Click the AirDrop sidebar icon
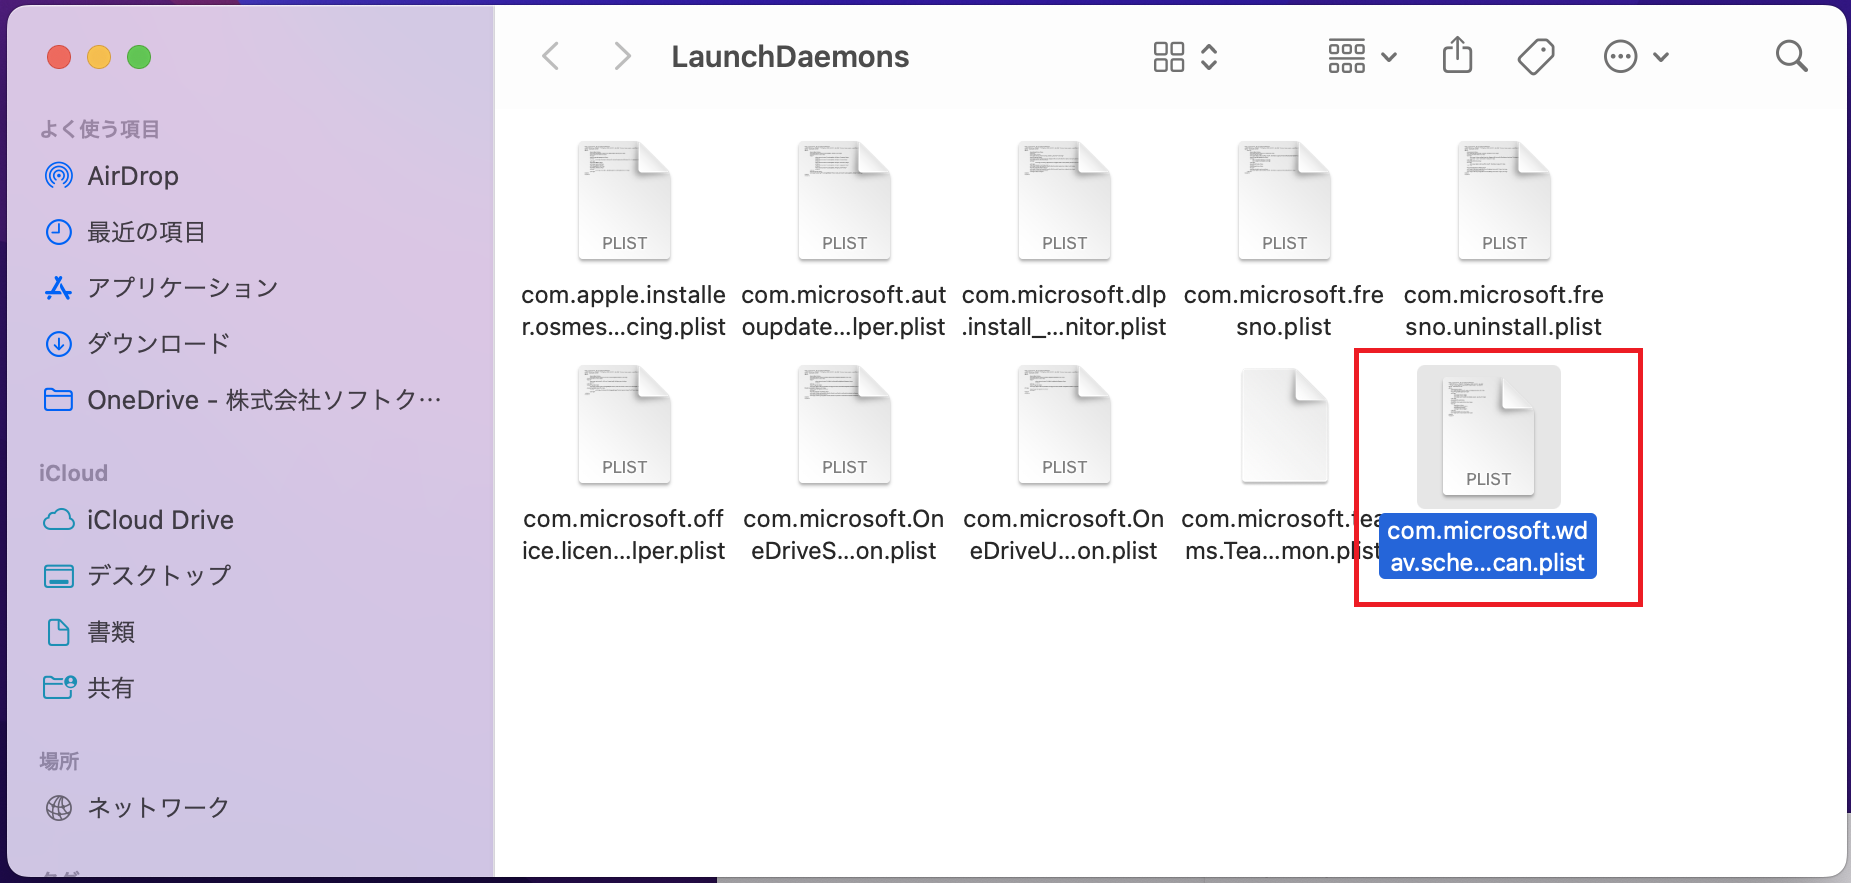The height and width of the screenshot is (883, 1851). pyautogui.click(x=59, y=176)
